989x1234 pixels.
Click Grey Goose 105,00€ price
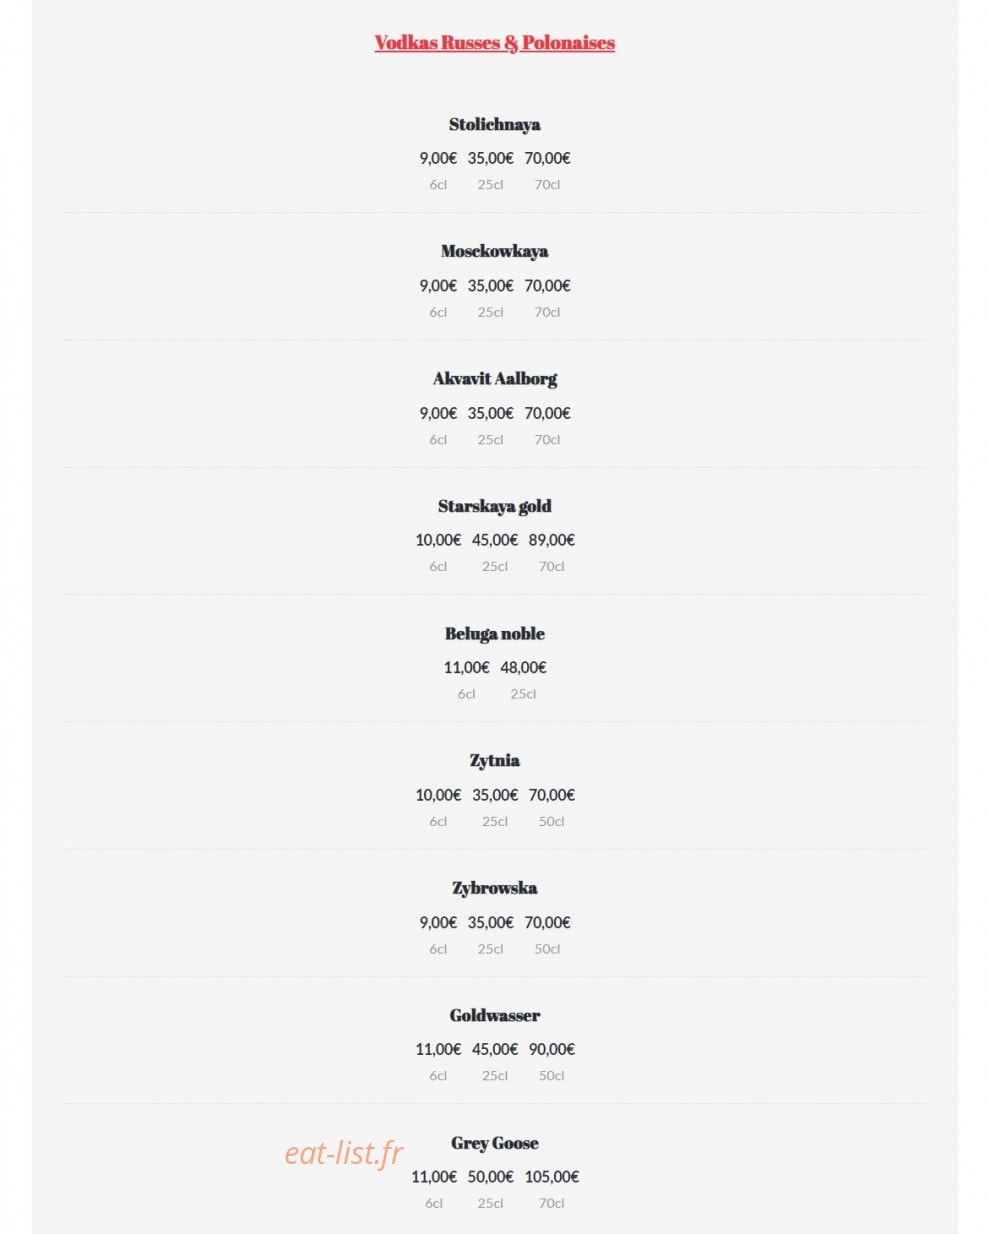point(552,1177)
